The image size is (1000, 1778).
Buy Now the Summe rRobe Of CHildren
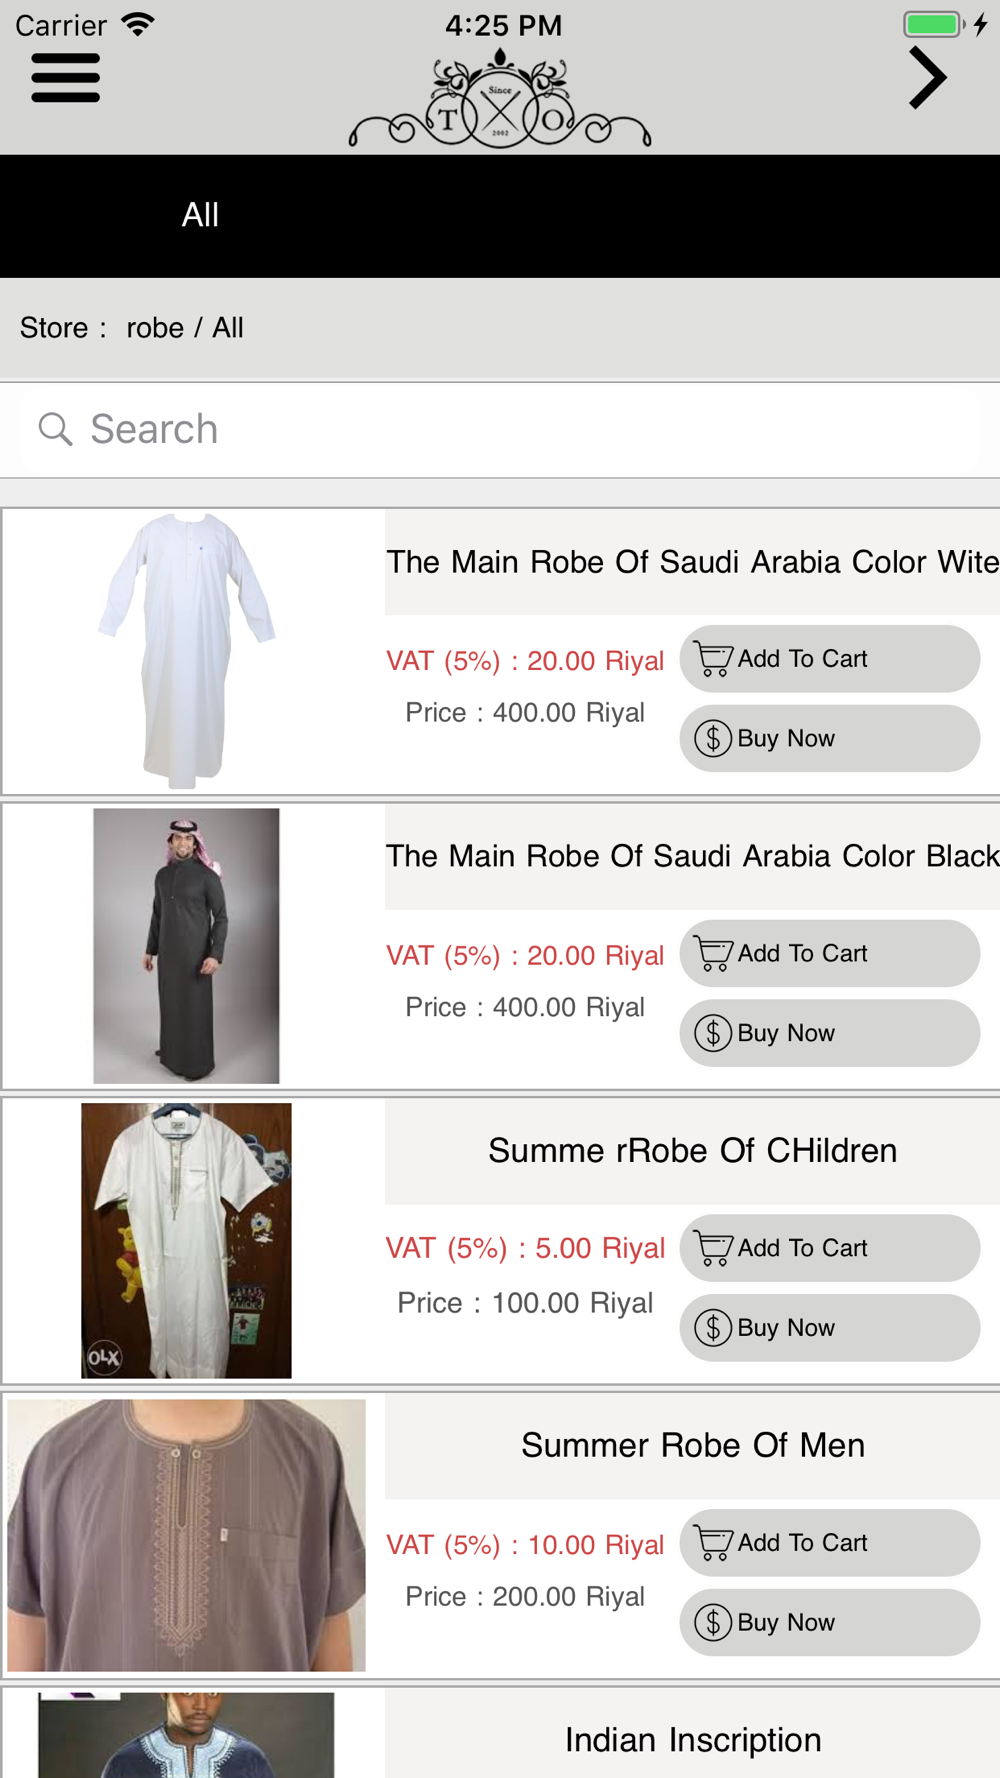(x=830, y=1328)
